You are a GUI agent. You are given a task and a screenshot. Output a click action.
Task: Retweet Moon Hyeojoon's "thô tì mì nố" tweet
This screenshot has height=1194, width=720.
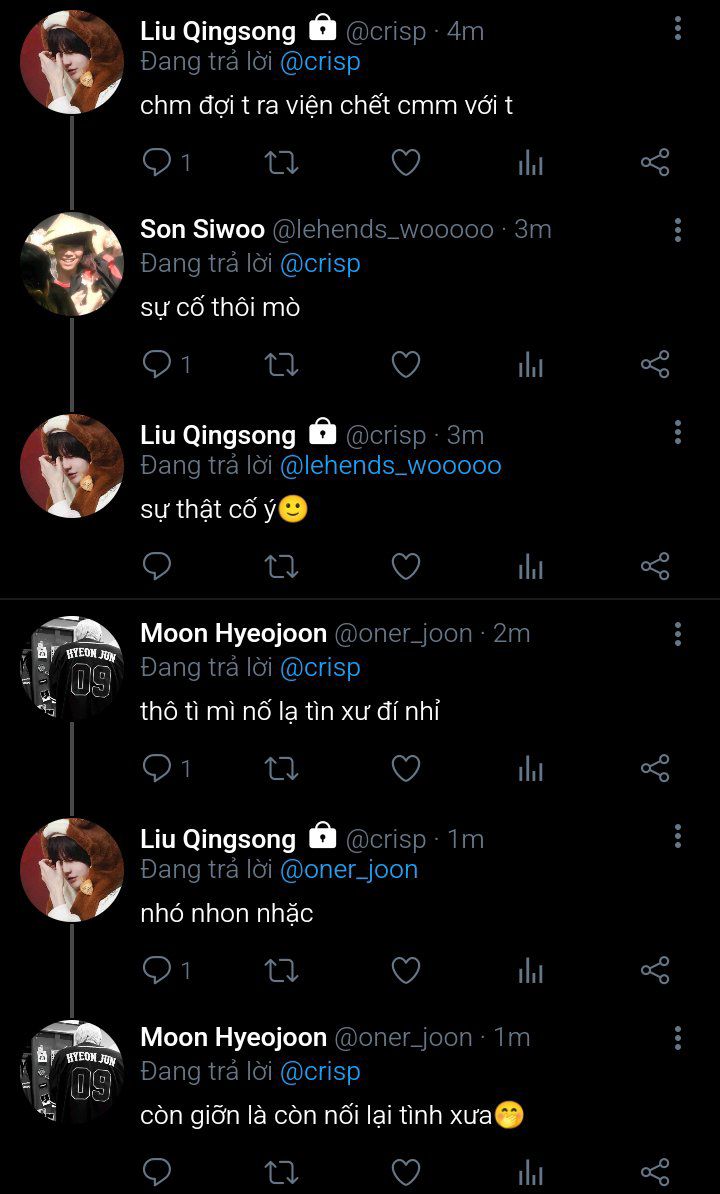click(281, 768)
